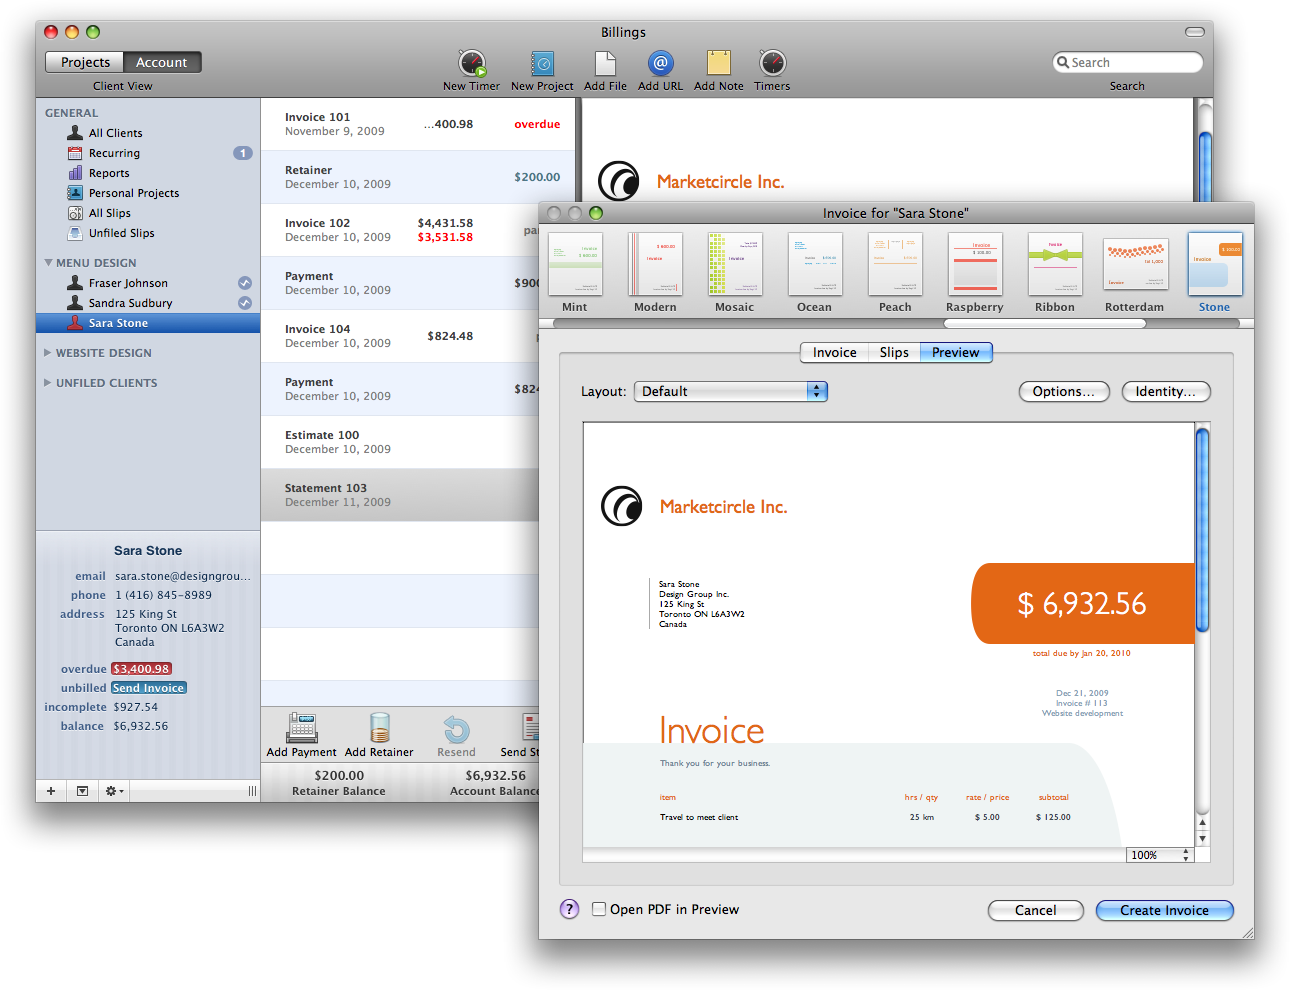Click the invoice preview vertical scrollbar
The width and height of the screenshot is (1290, 990).
(1203, 528)
